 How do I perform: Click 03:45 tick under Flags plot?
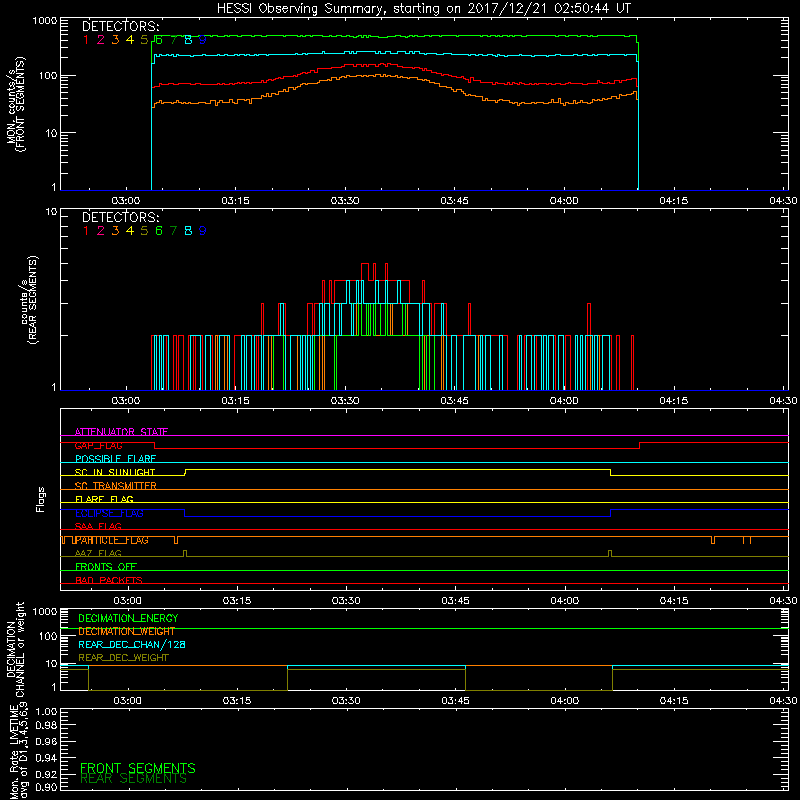coord(455,601)
